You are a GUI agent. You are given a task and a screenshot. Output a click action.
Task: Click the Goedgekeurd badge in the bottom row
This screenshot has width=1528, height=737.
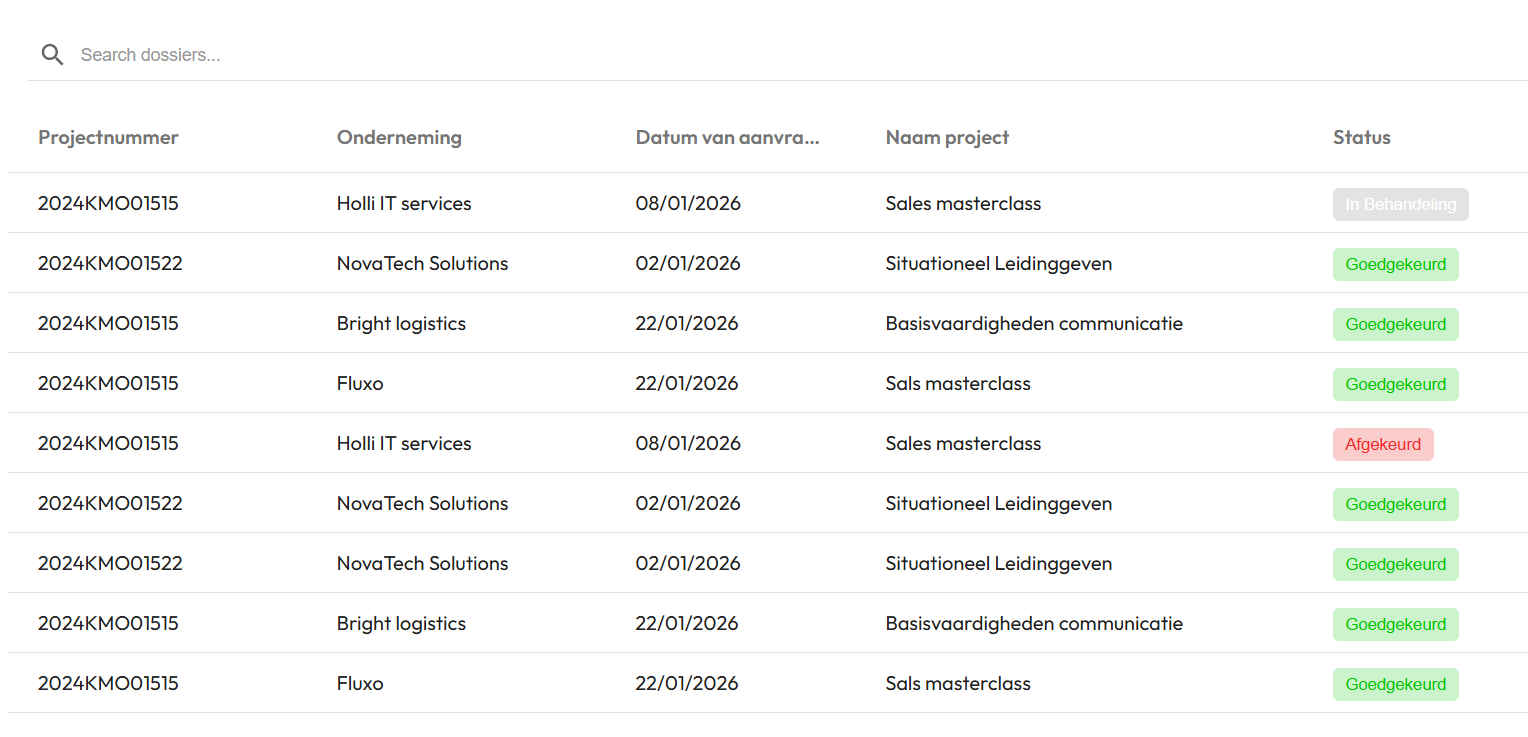[1395, 685]
